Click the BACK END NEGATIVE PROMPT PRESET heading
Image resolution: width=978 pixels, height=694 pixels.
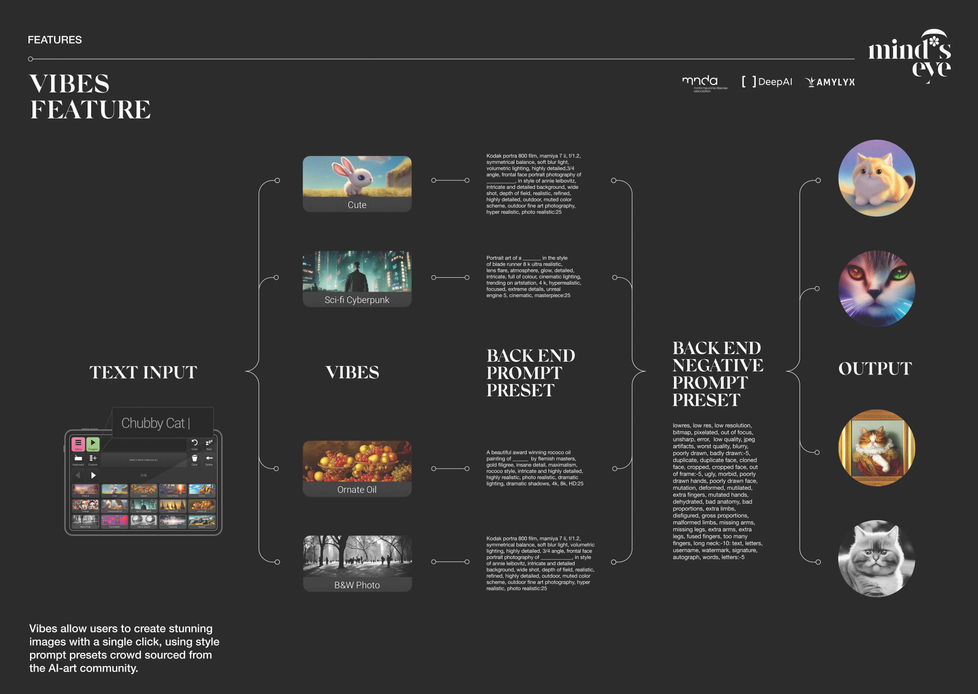718,374
